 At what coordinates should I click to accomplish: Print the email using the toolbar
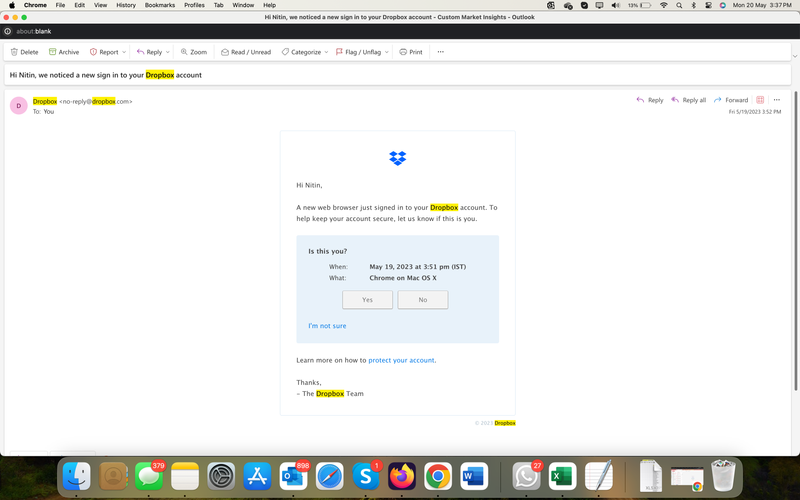(411, 52)
